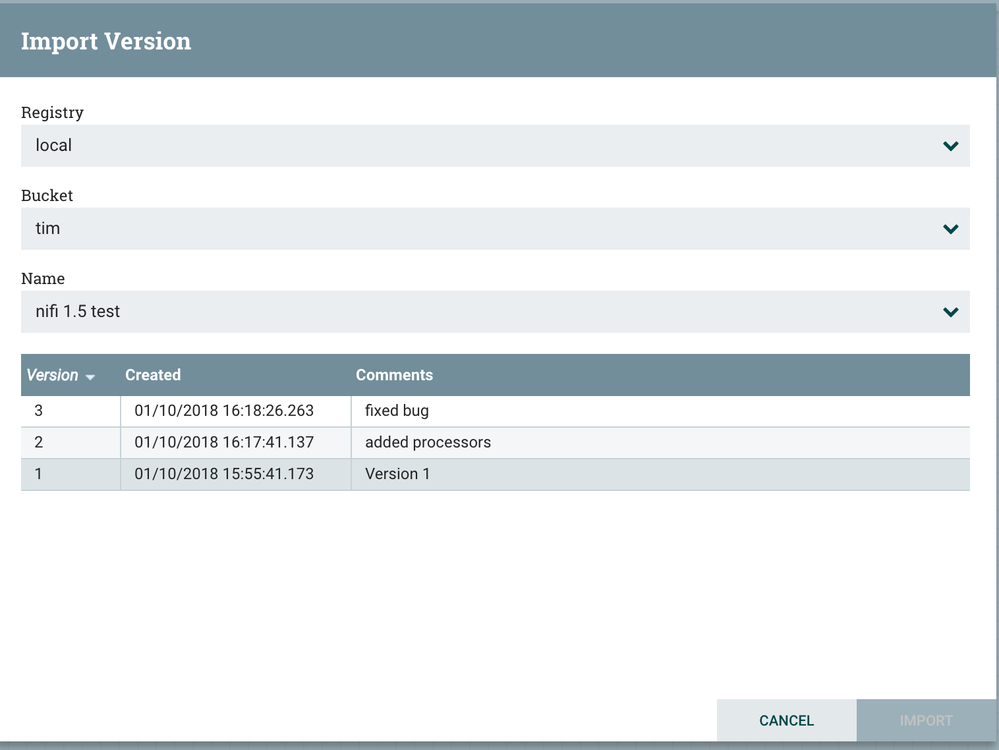Click the Name dropdown chevron icon
The image size is (999, 750).
pos(950,311)
